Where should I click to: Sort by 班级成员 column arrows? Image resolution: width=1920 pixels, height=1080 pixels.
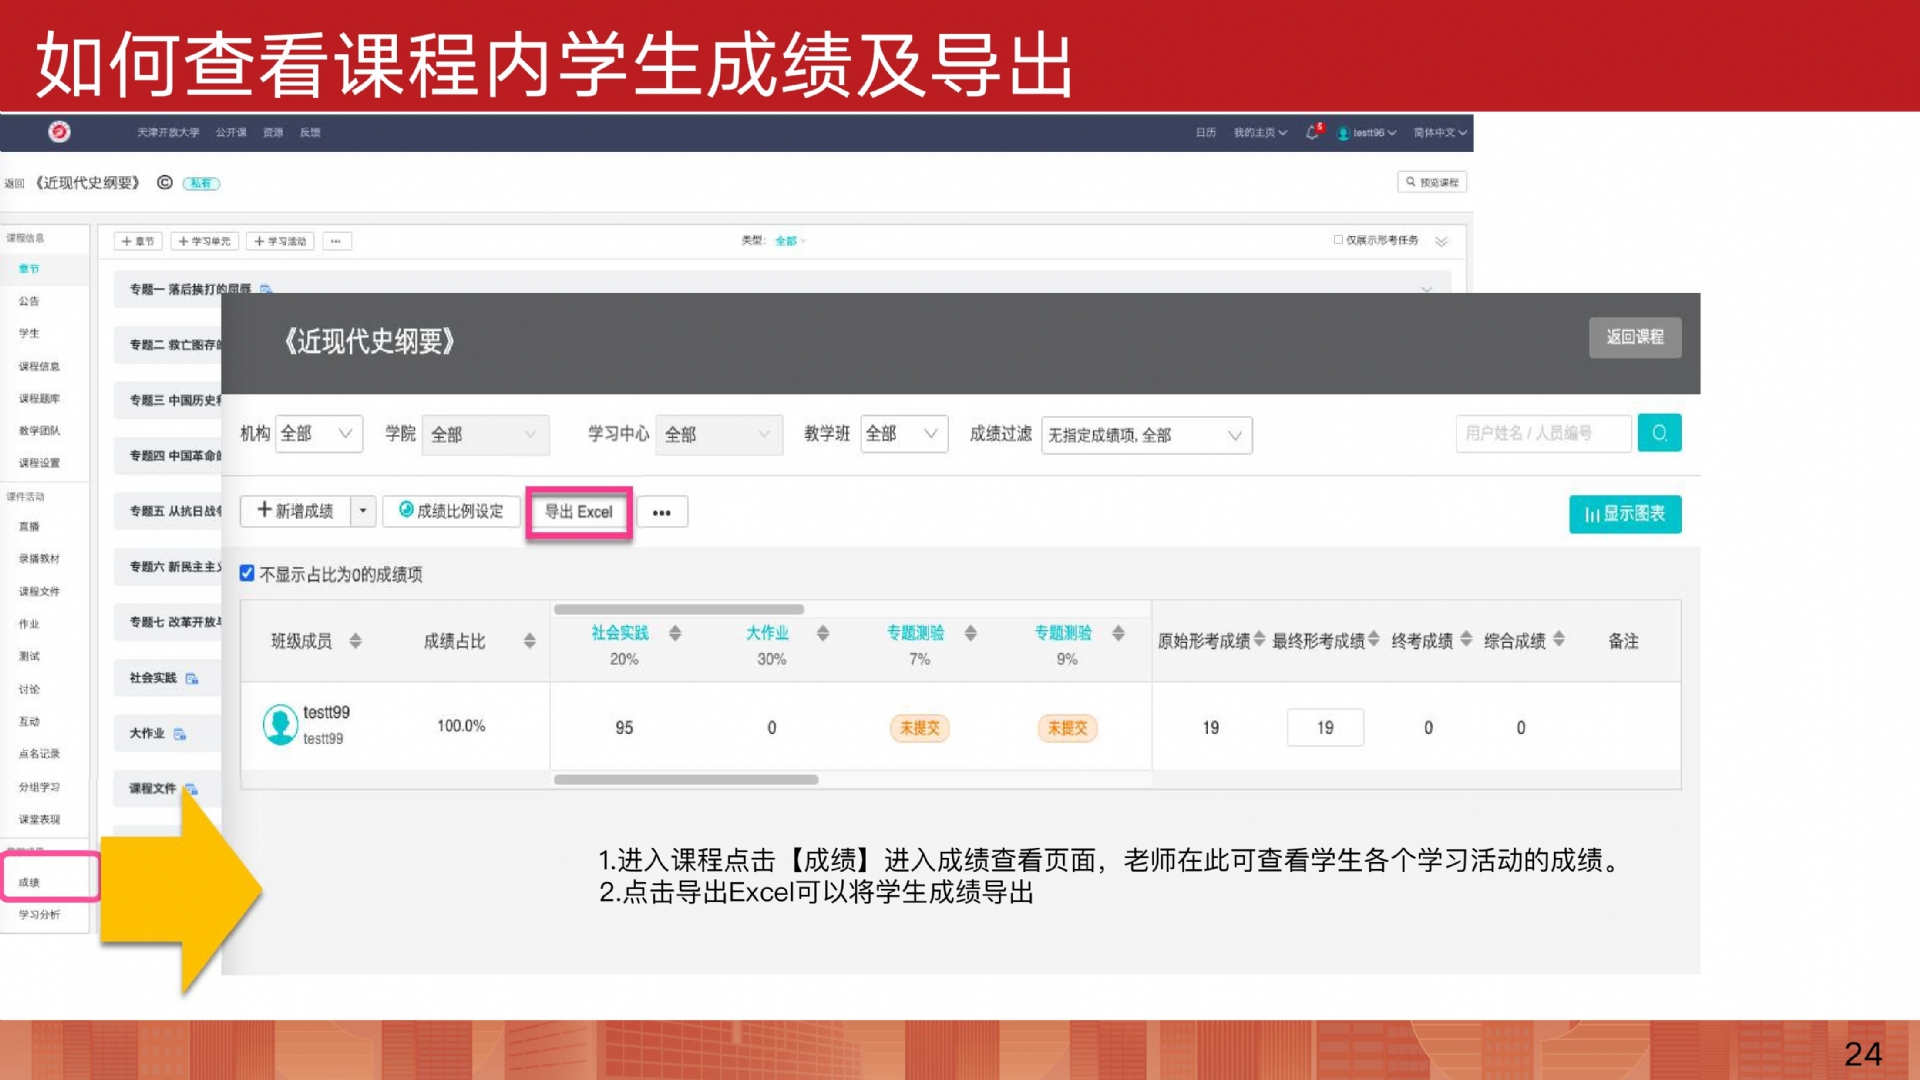tap(355, 641)
